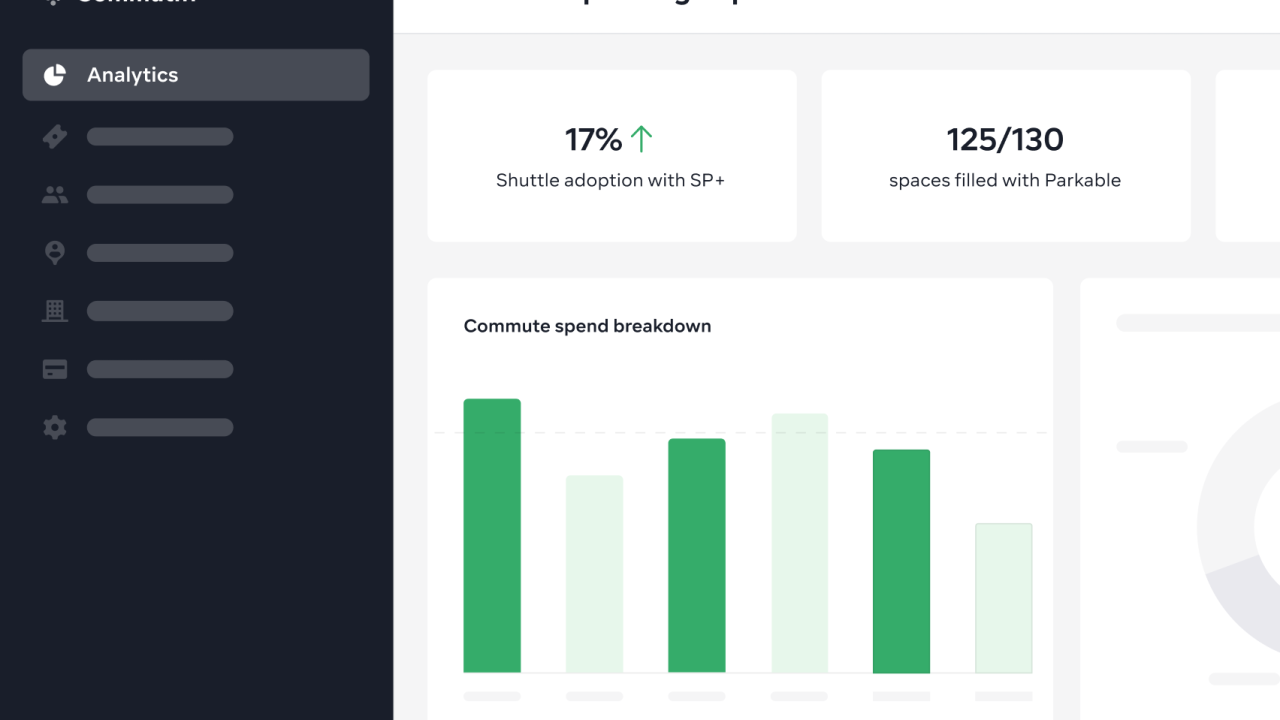Open the Shuttle adoption with SP+ card
The height and width of the screenshot is (720, 1280).
[611, 155]
